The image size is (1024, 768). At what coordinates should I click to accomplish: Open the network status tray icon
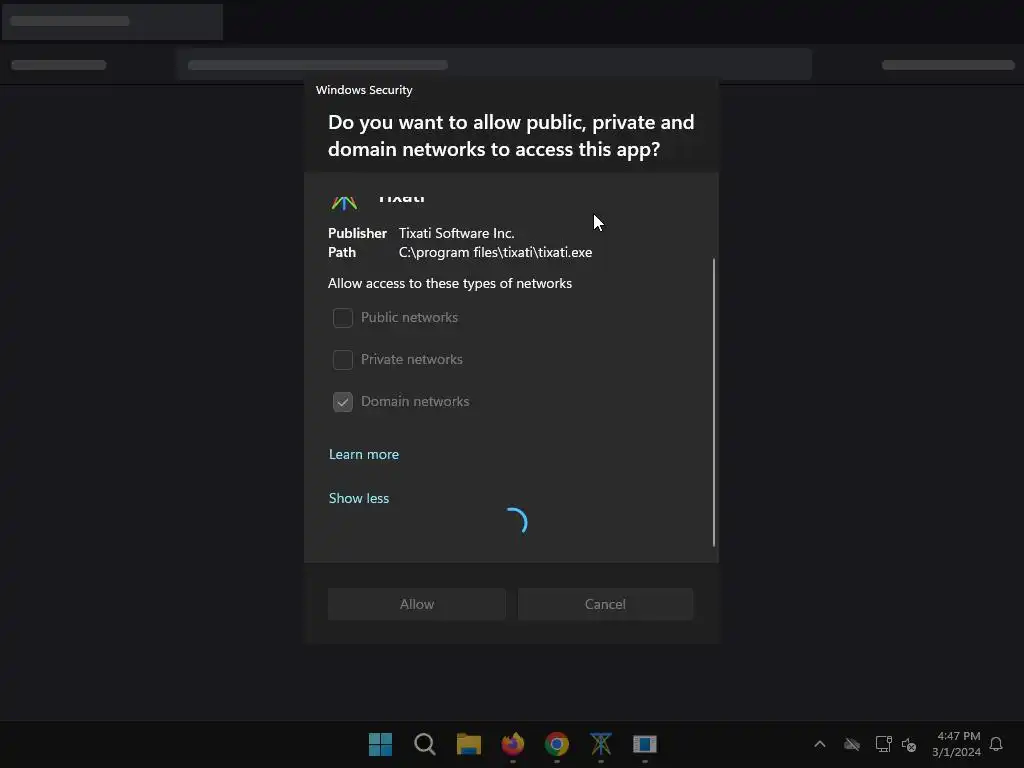883,744
